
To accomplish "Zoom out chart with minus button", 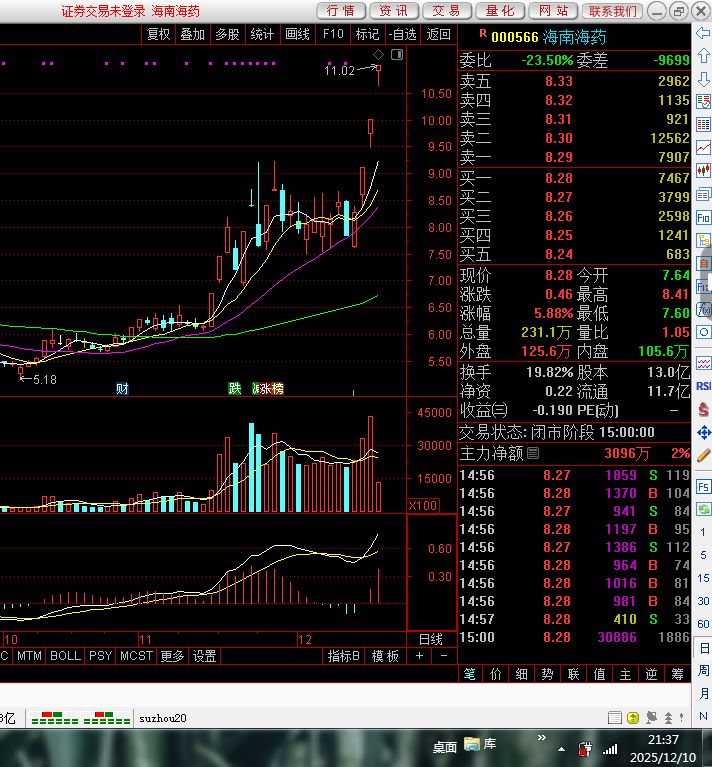I will (x=444, y=656).
